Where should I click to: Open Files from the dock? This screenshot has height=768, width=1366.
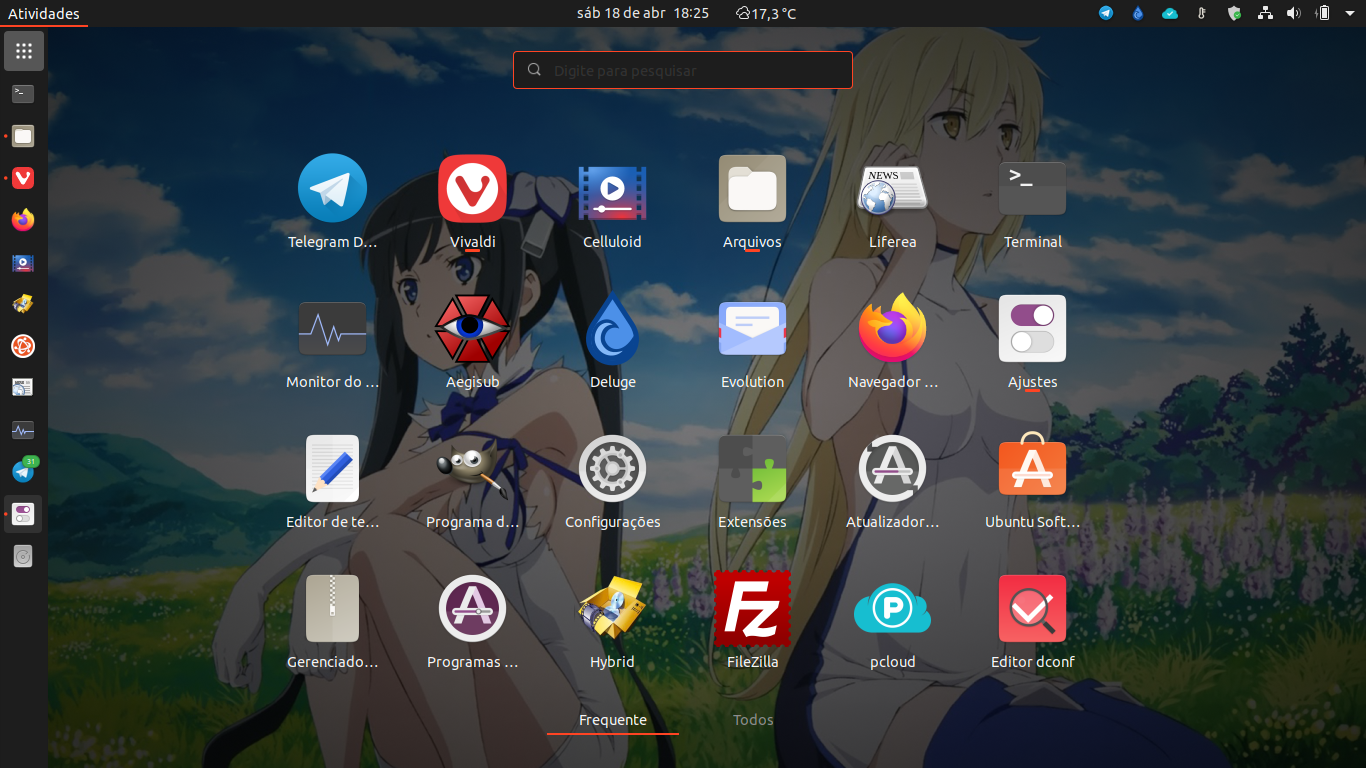coord(23,136)
